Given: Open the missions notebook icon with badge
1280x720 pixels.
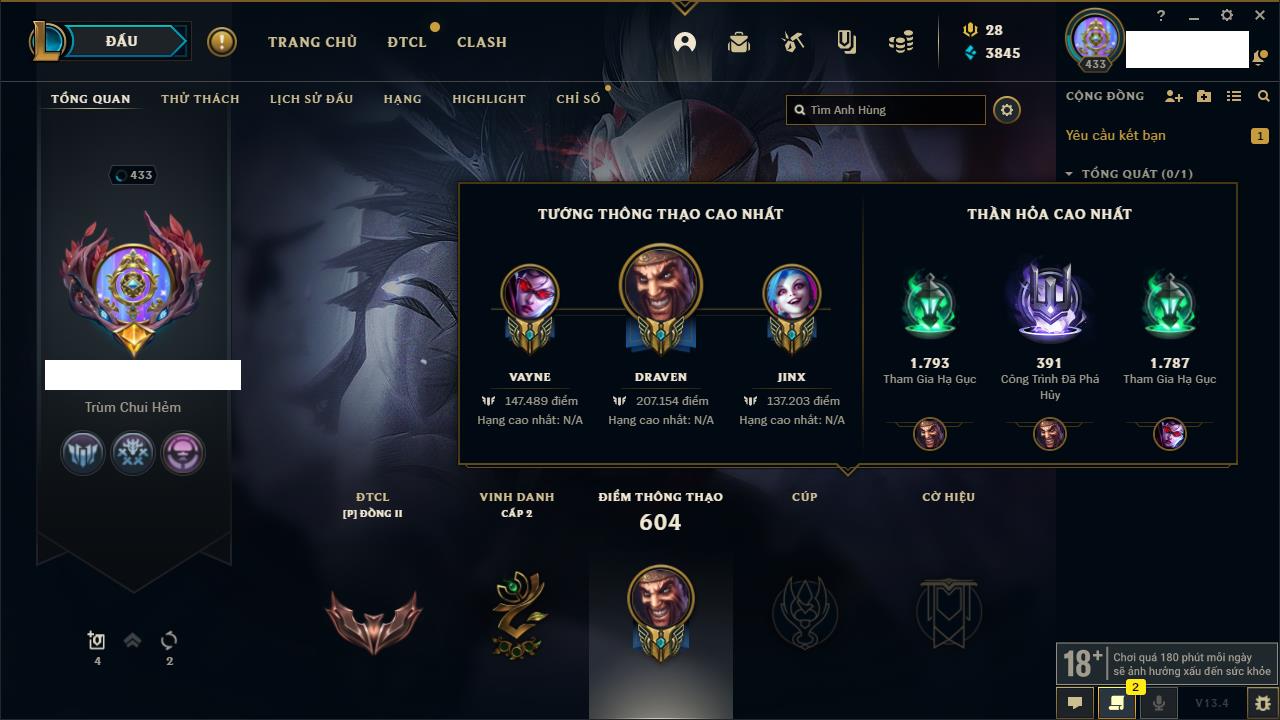Looking at the screenshot, I should tap(1116, 703).
